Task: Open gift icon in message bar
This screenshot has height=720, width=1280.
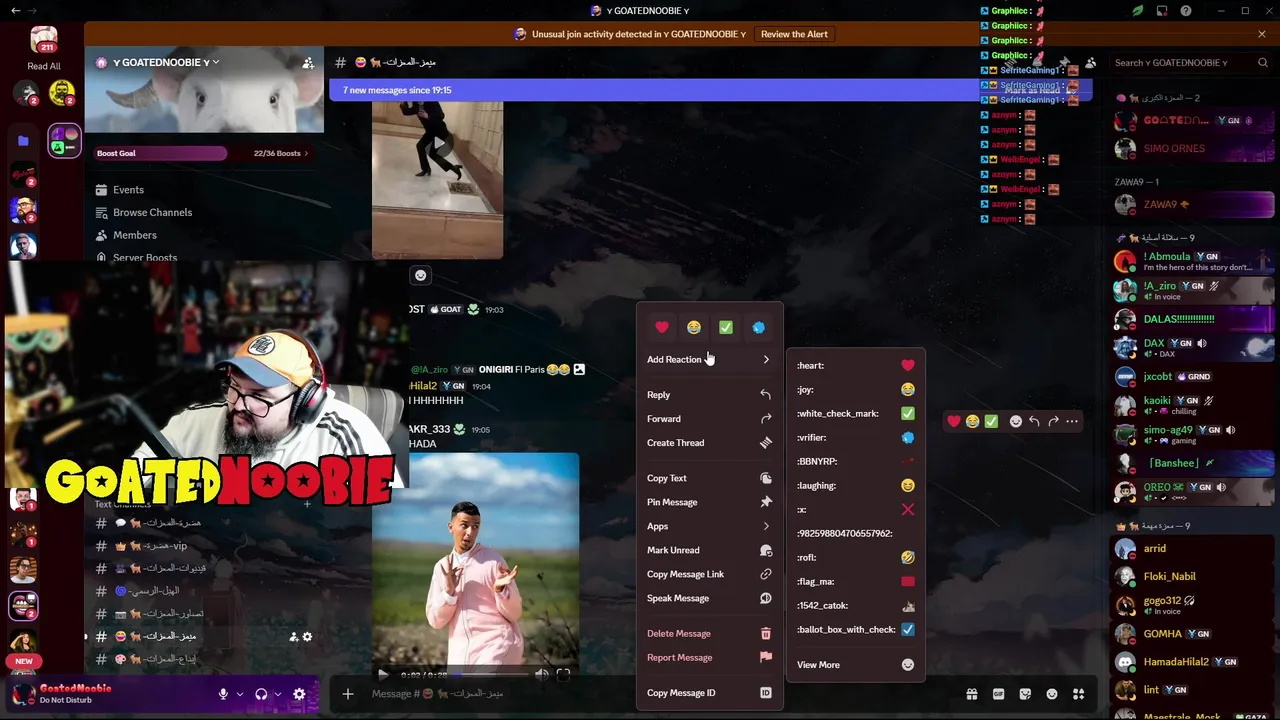Action: (971, 694)
